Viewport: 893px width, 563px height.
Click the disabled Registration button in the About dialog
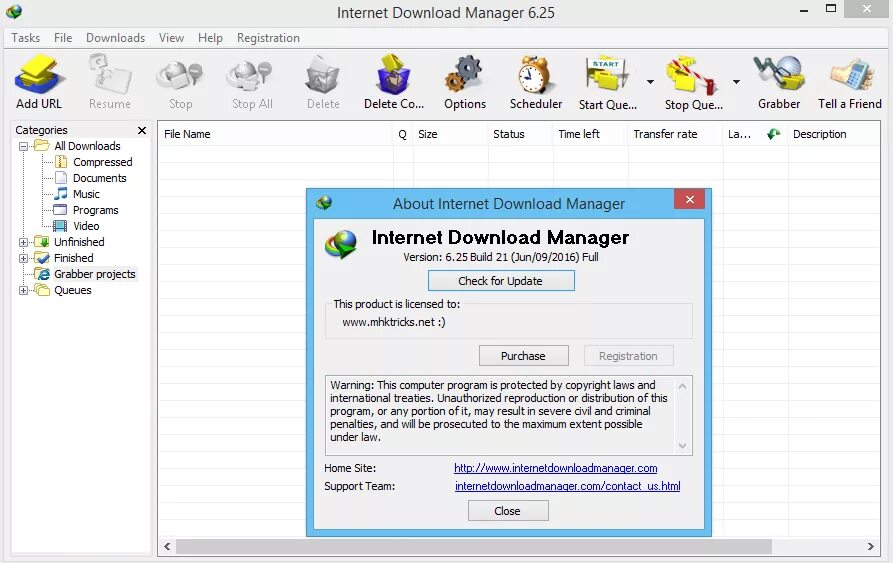[628, 356]
